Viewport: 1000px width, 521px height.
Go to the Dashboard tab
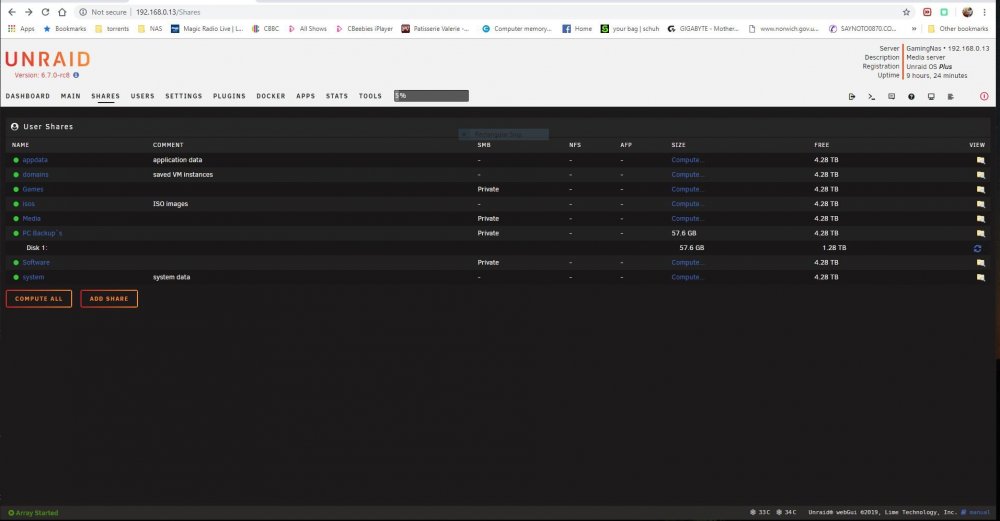click(x=27, y=96)
